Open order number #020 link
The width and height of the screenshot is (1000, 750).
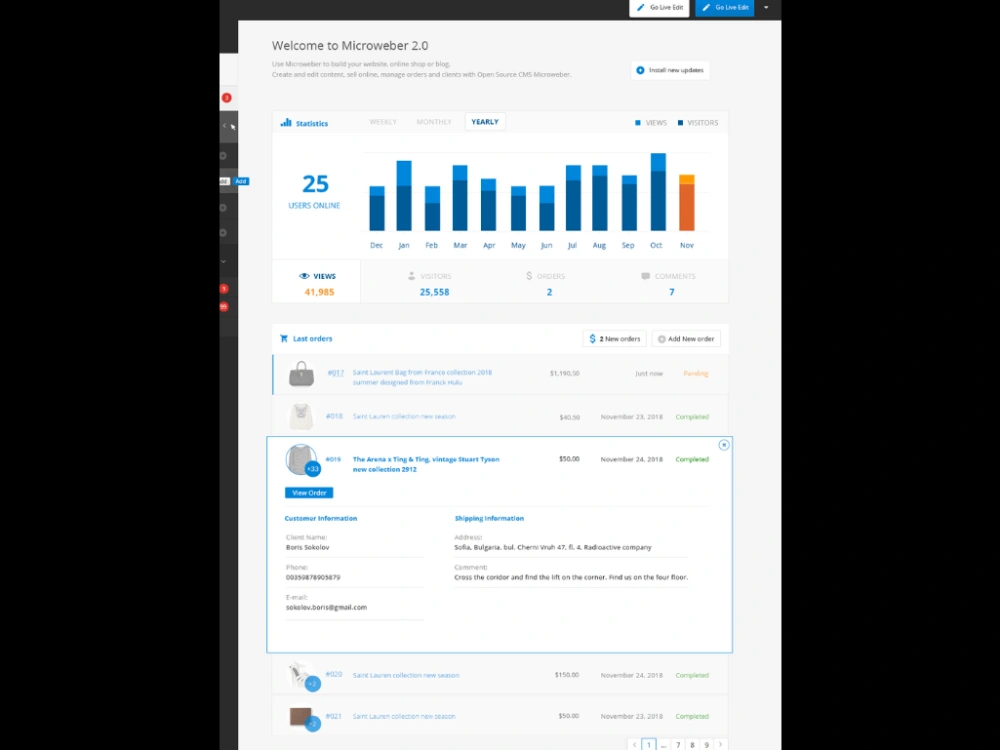coord(334,674)
